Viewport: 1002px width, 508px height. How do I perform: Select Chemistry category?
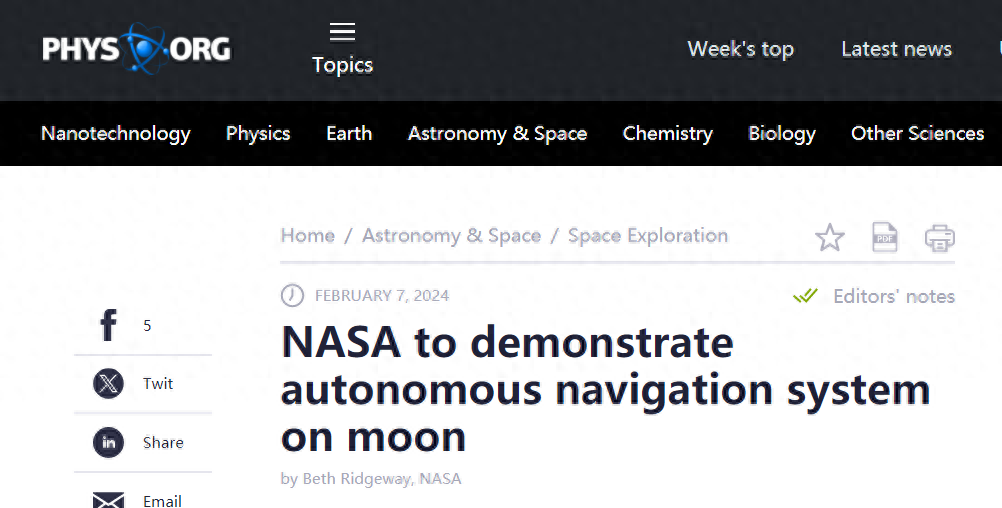click(667, 133)
